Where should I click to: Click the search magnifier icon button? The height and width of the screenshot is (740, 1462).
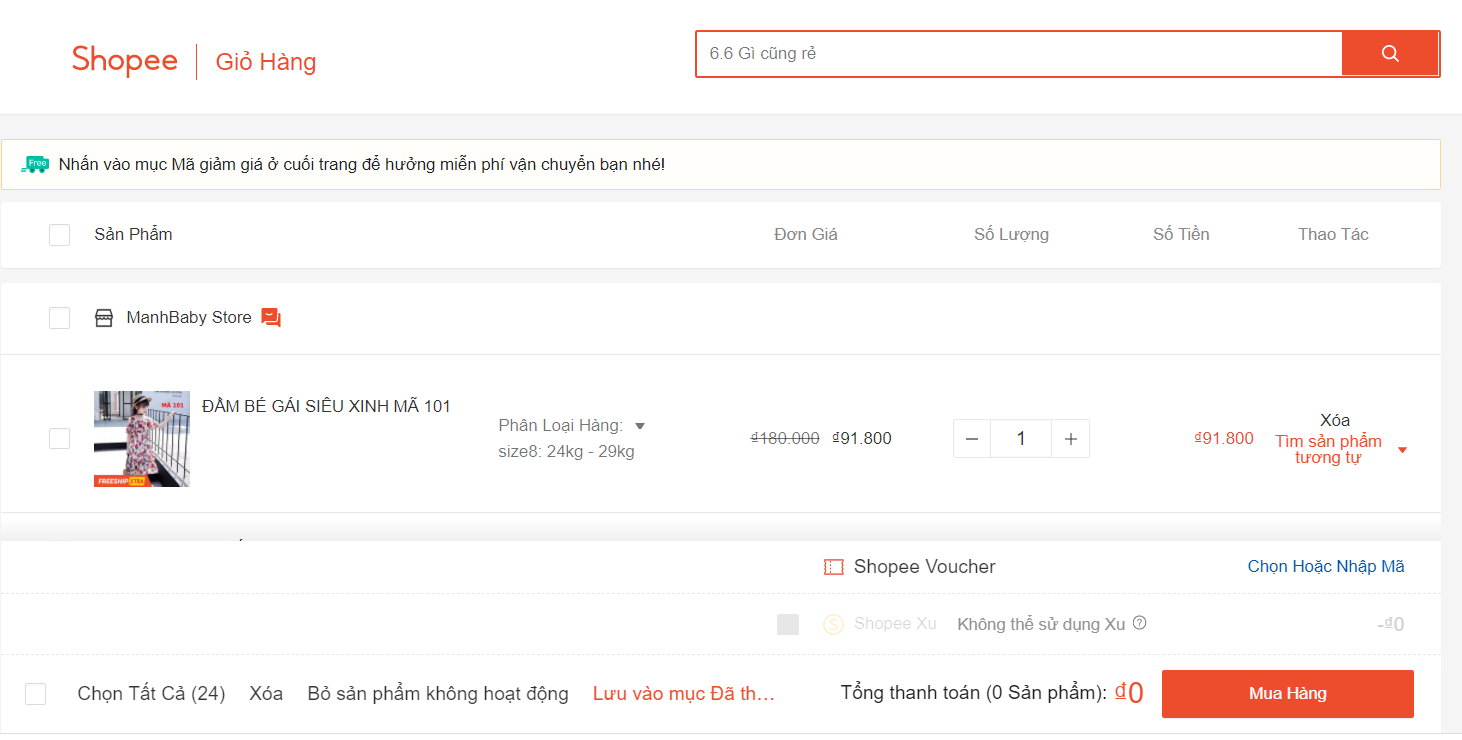pos(1389,54)
